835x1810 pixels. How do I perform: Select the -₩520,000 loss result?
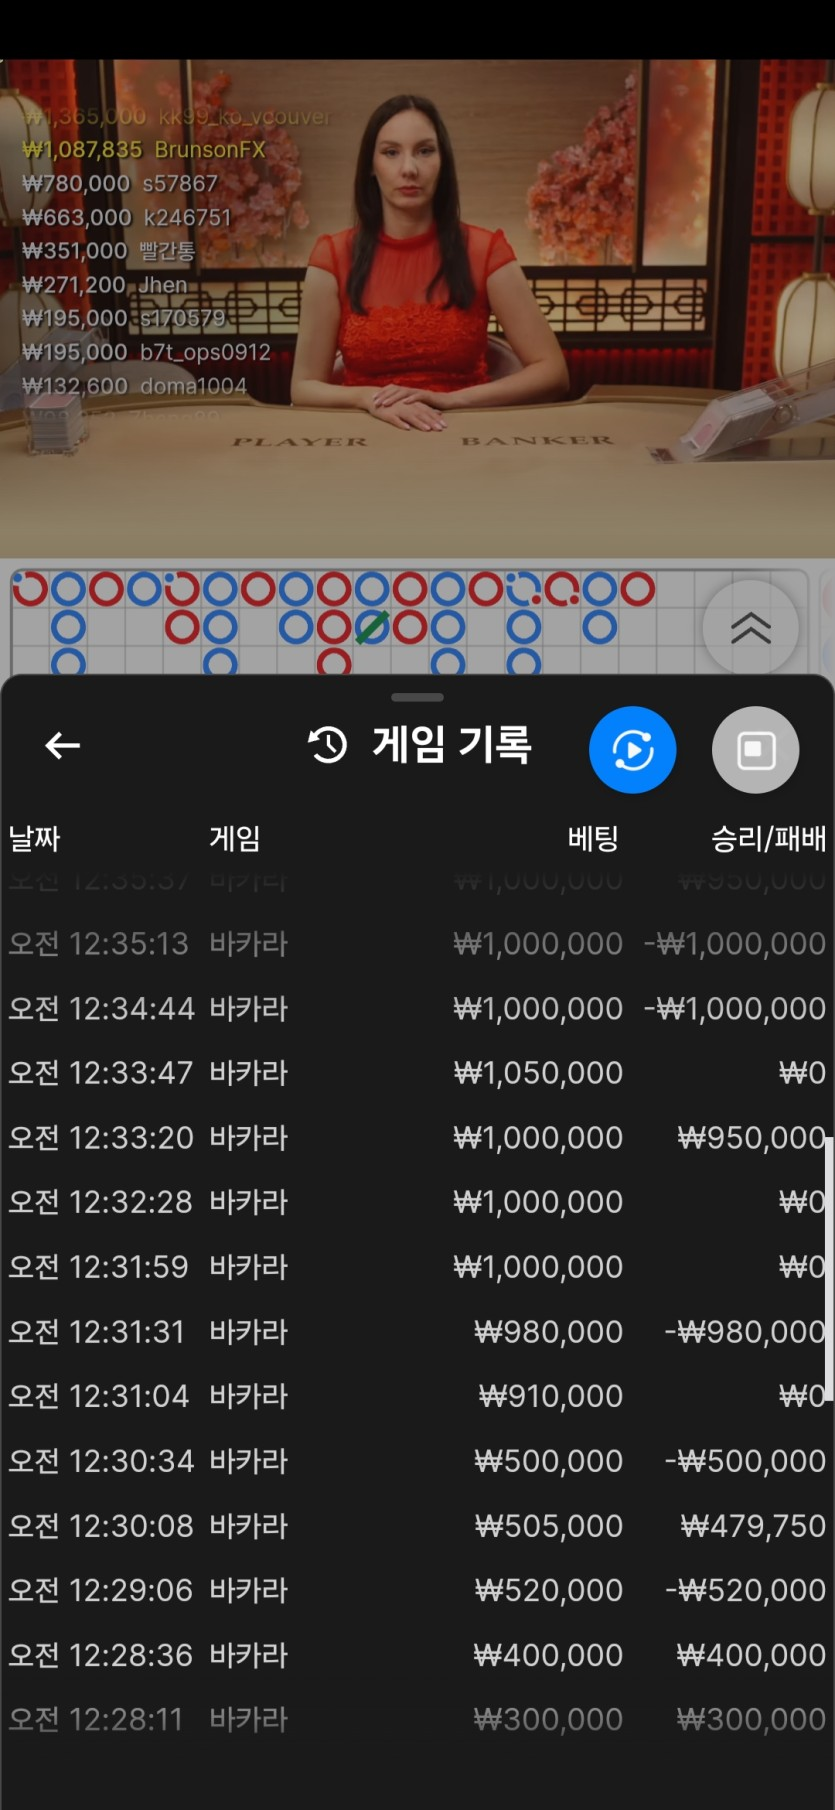point(745,1590)
